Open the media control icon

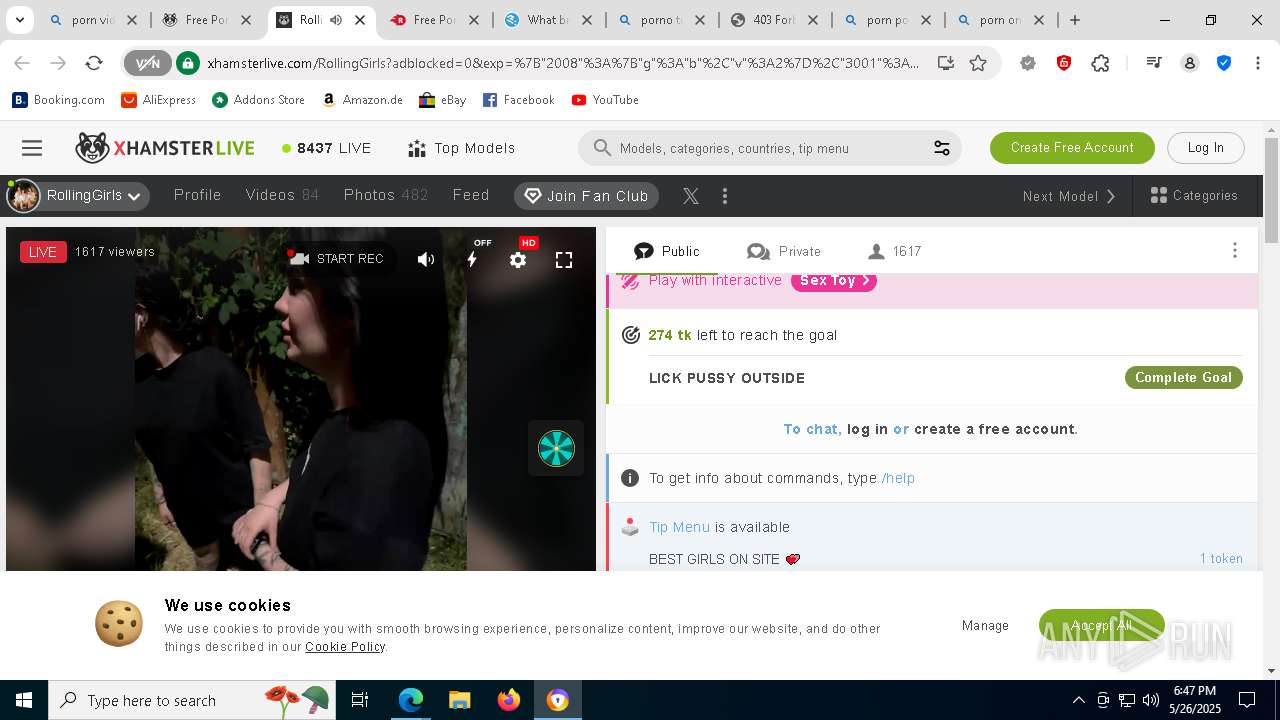pyautogui.click(x=1154, y=63)
